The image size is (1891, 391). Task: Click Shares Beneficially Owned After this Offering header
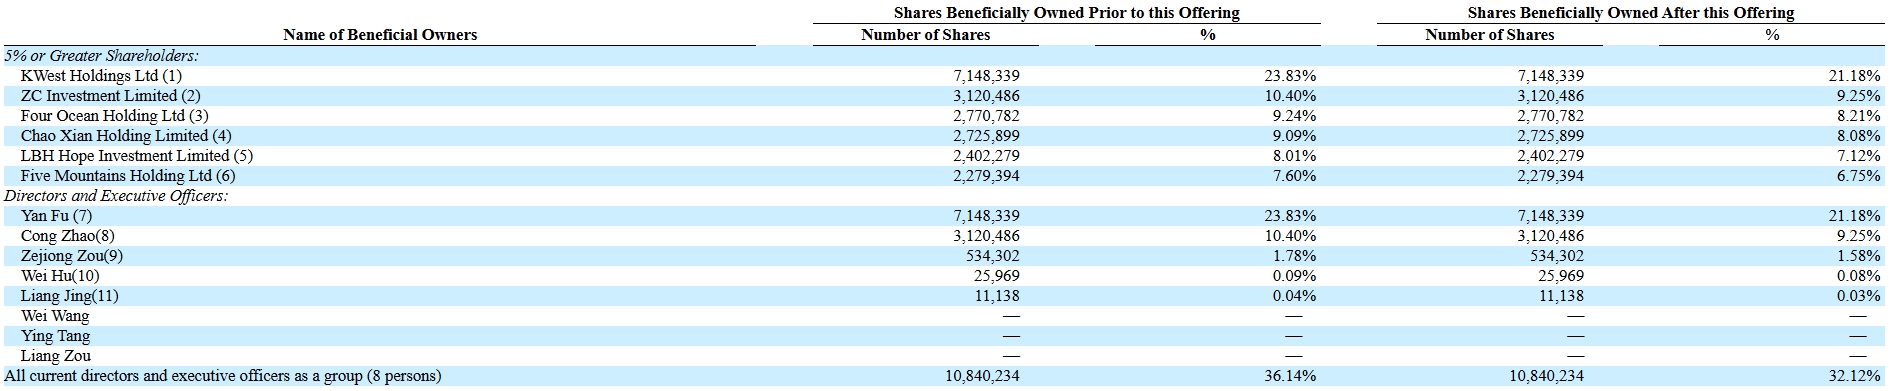point(1631,13)
